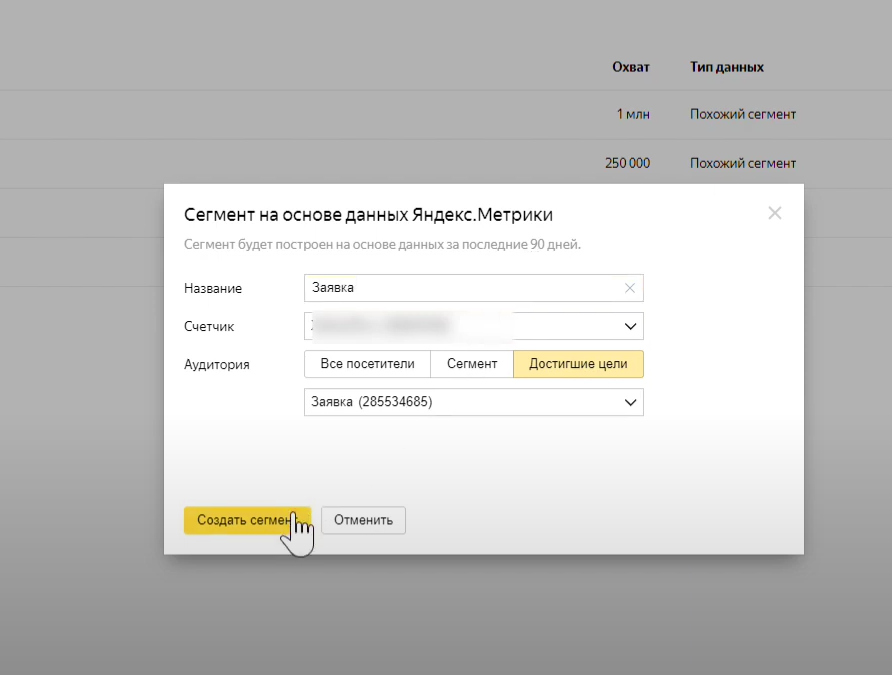Viewport: 892px width, 675px height.
Task: Click the Охват column header
Action: (x=630, y=67)
